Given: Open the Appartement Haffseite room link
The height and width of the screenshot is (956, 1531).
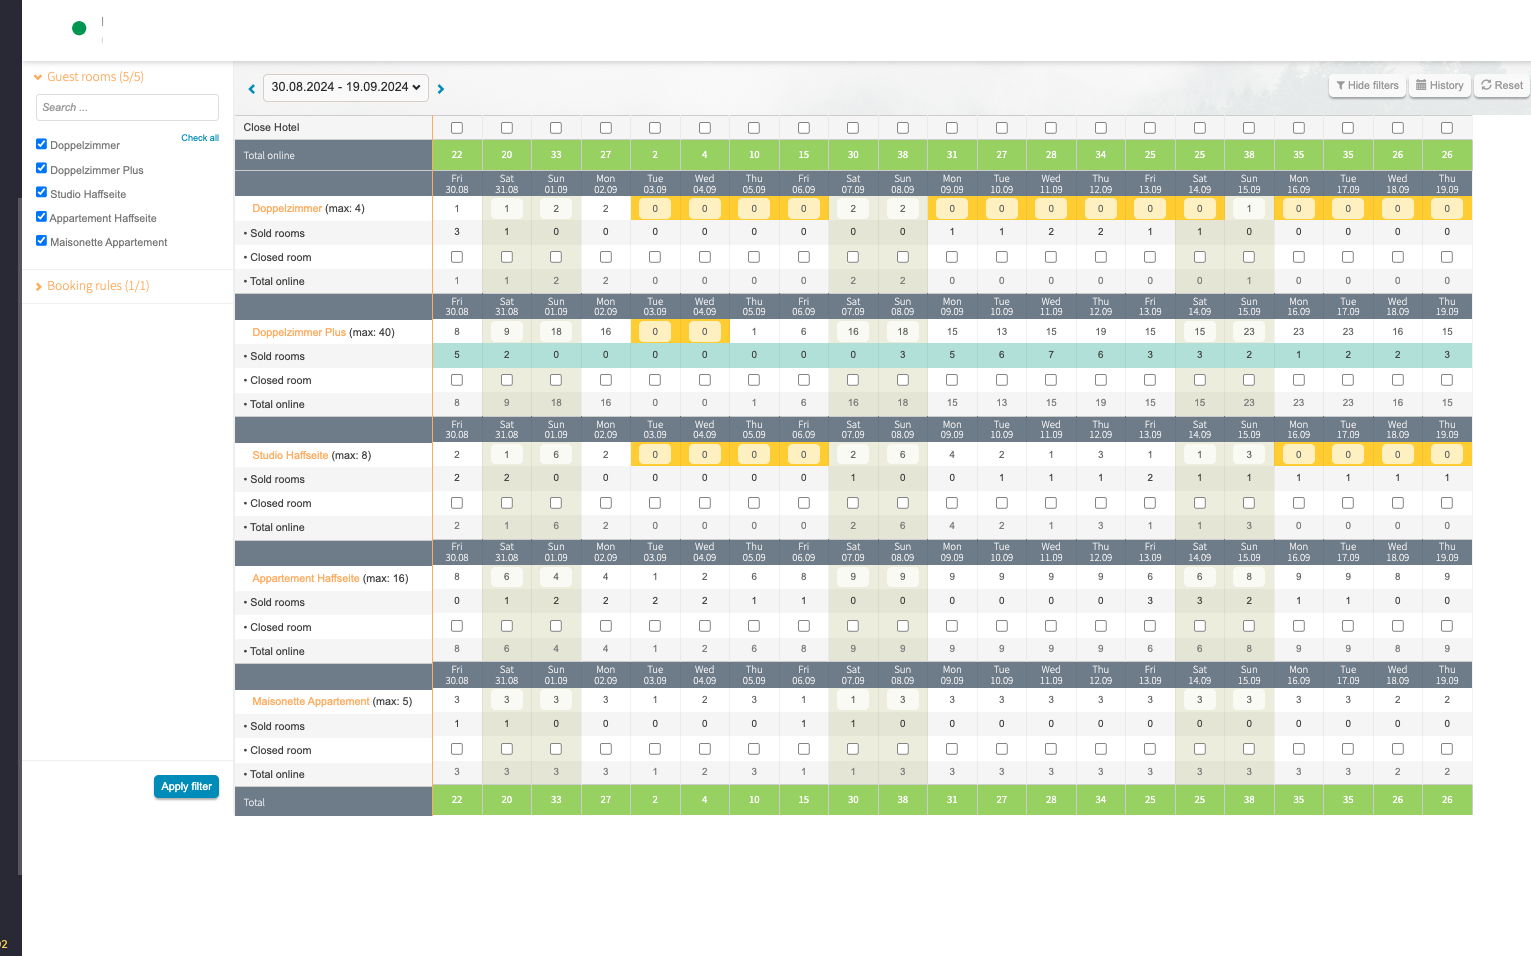Looking at the screenshot, I should [x=305, y=578].
